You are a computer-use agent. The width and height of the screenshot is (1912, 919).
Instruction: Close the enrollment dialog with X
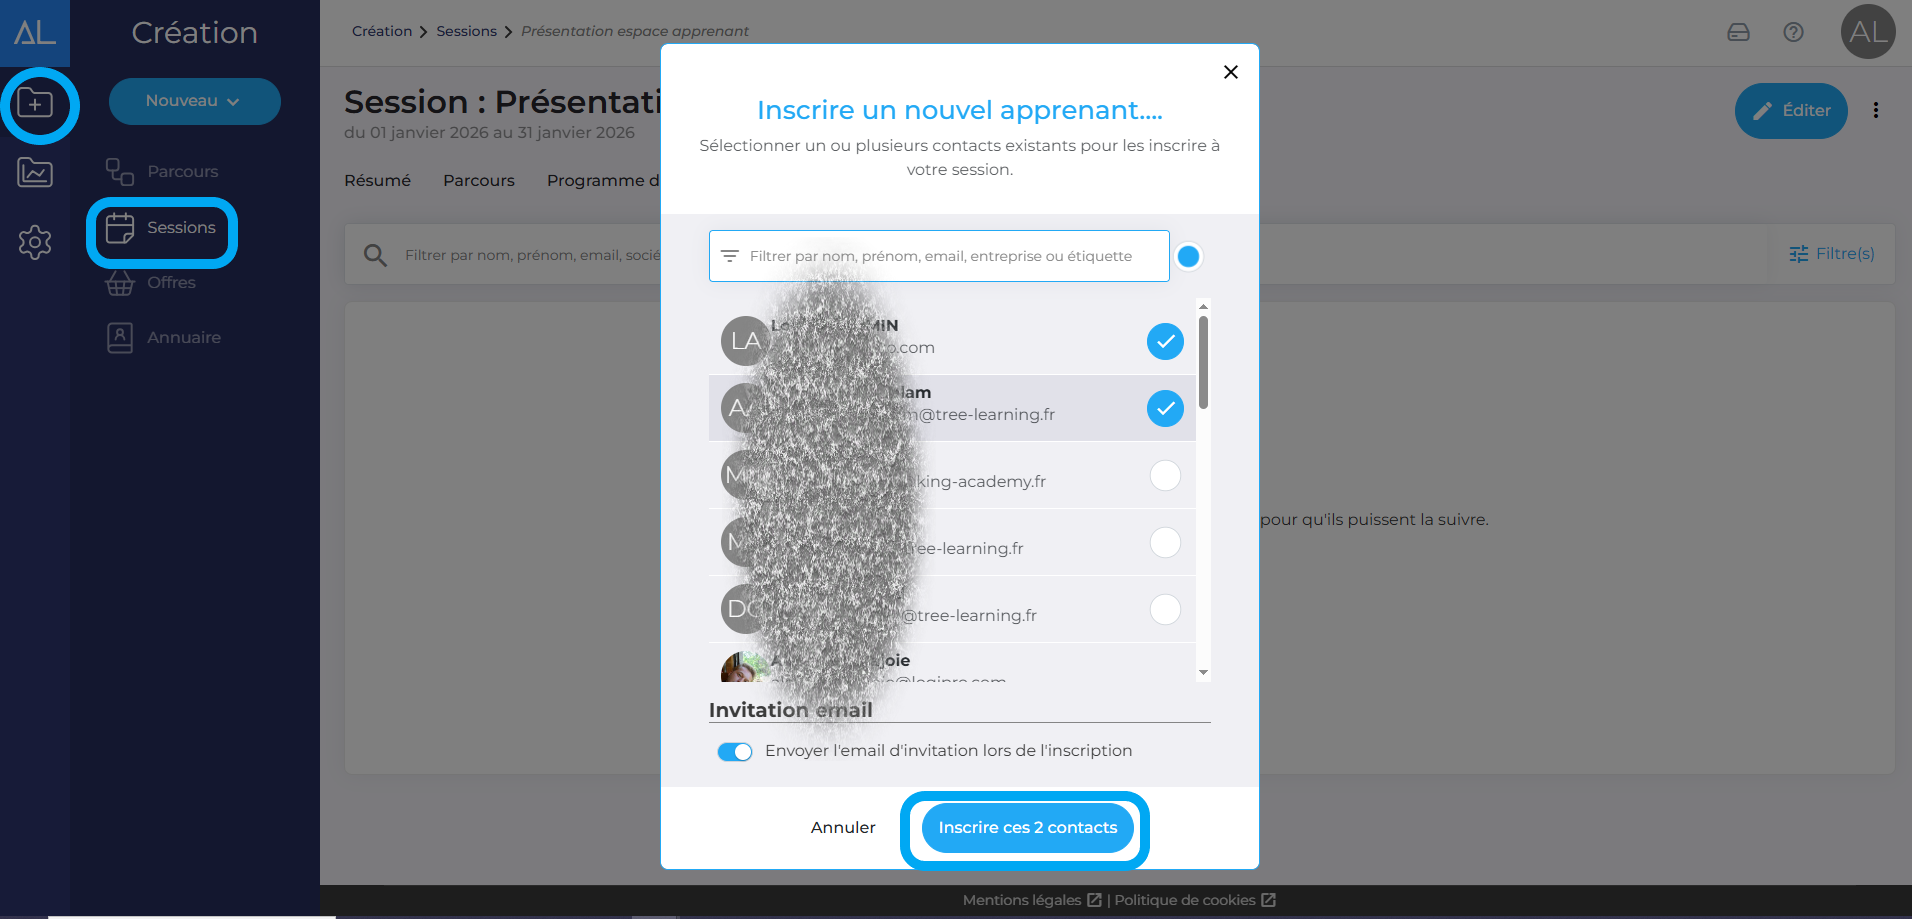click(x=1231, y=72)
